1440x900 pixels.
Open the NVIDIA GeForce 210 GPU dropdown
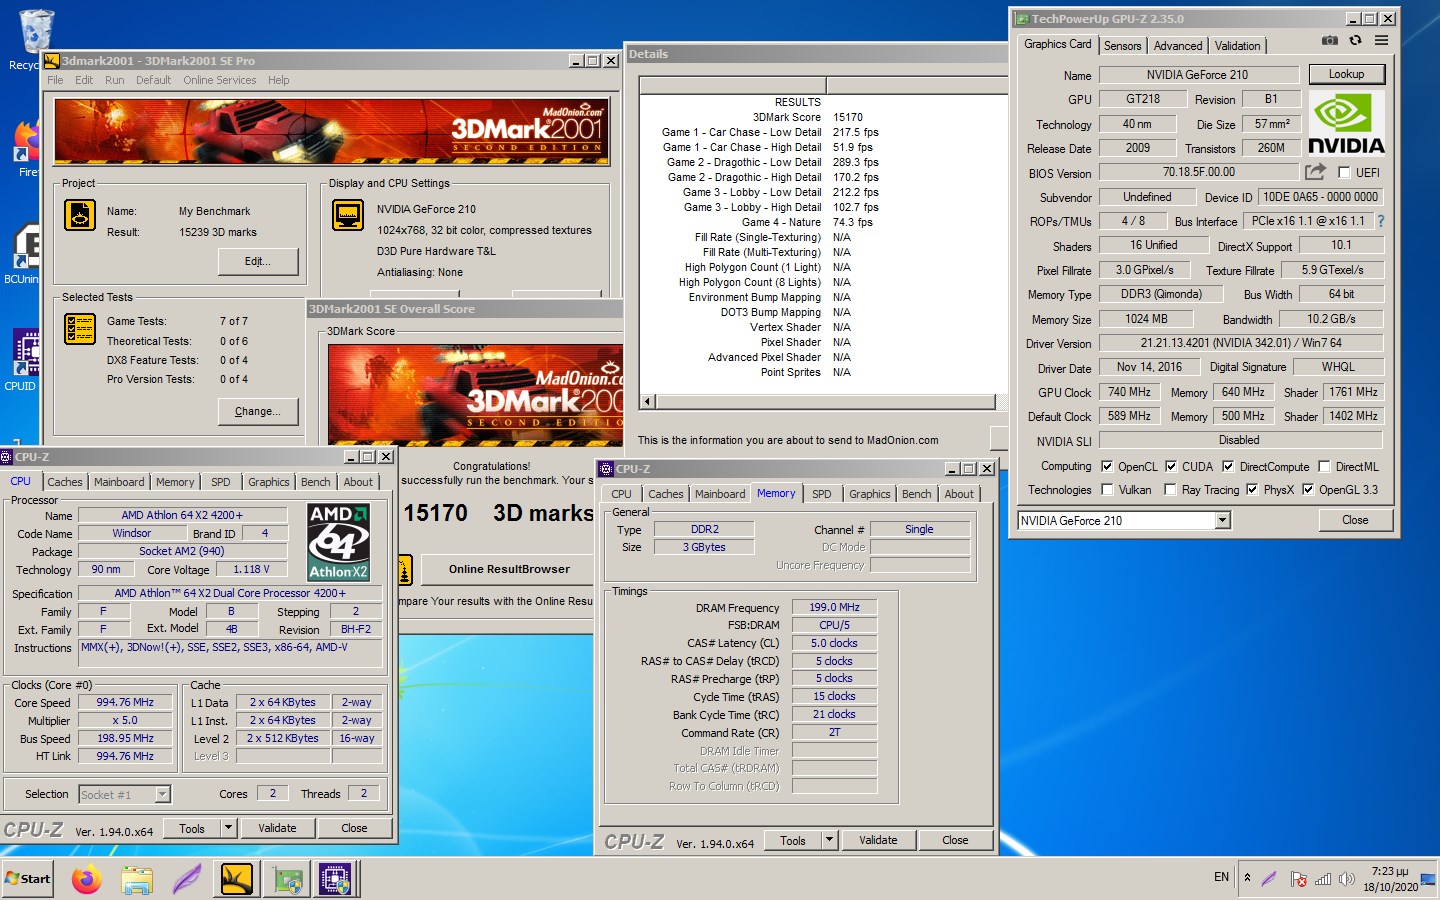[1222, 520]
